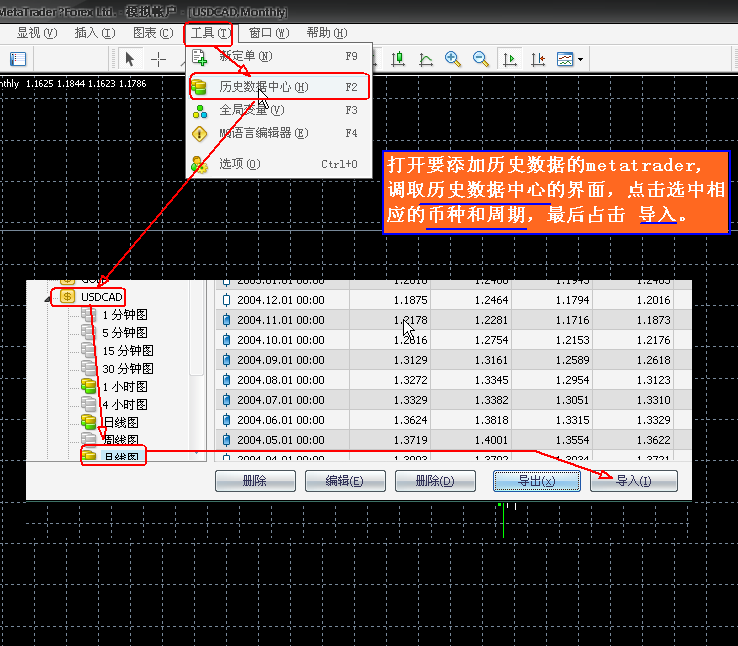Click the USDCAD dollar symbol icon
The image size is (738, 646).
(67, 297)
